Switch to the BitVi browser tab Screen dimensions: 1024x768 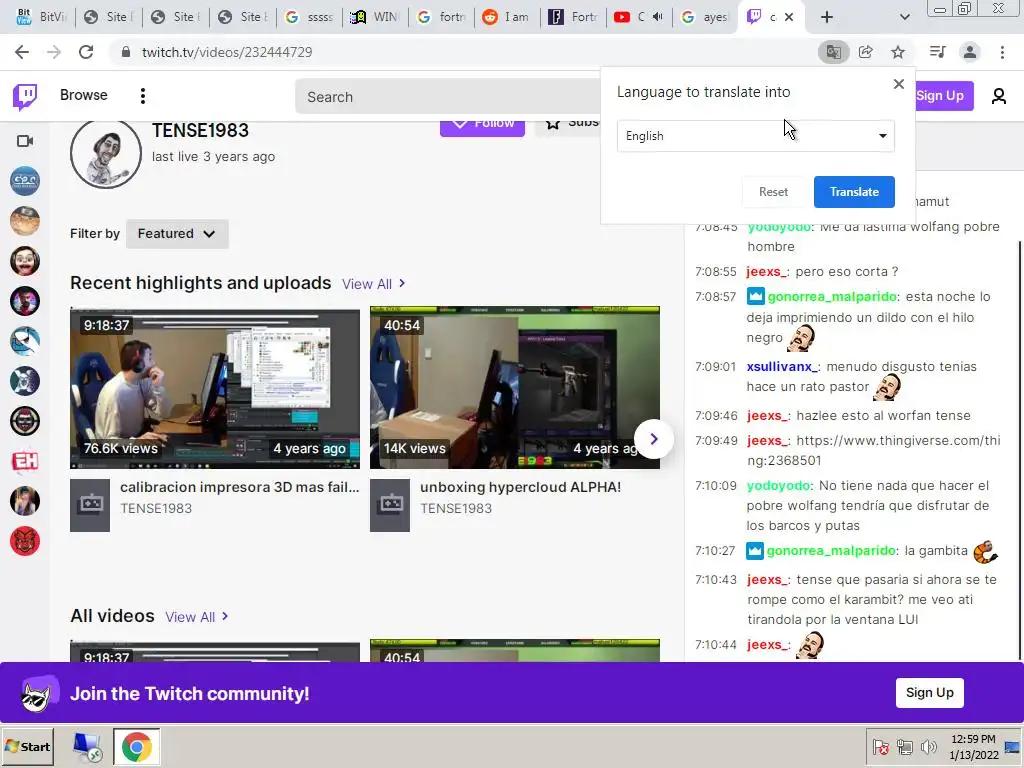41,17
